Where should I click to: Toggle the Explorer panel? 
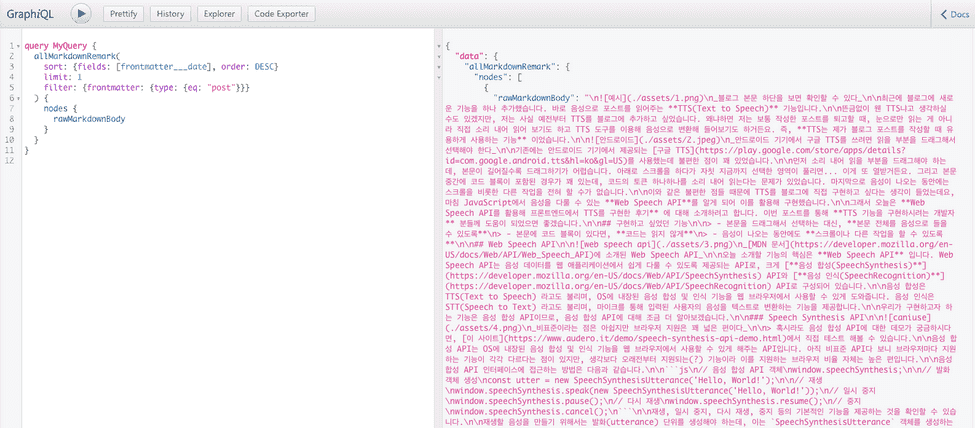tap(217, 14)
